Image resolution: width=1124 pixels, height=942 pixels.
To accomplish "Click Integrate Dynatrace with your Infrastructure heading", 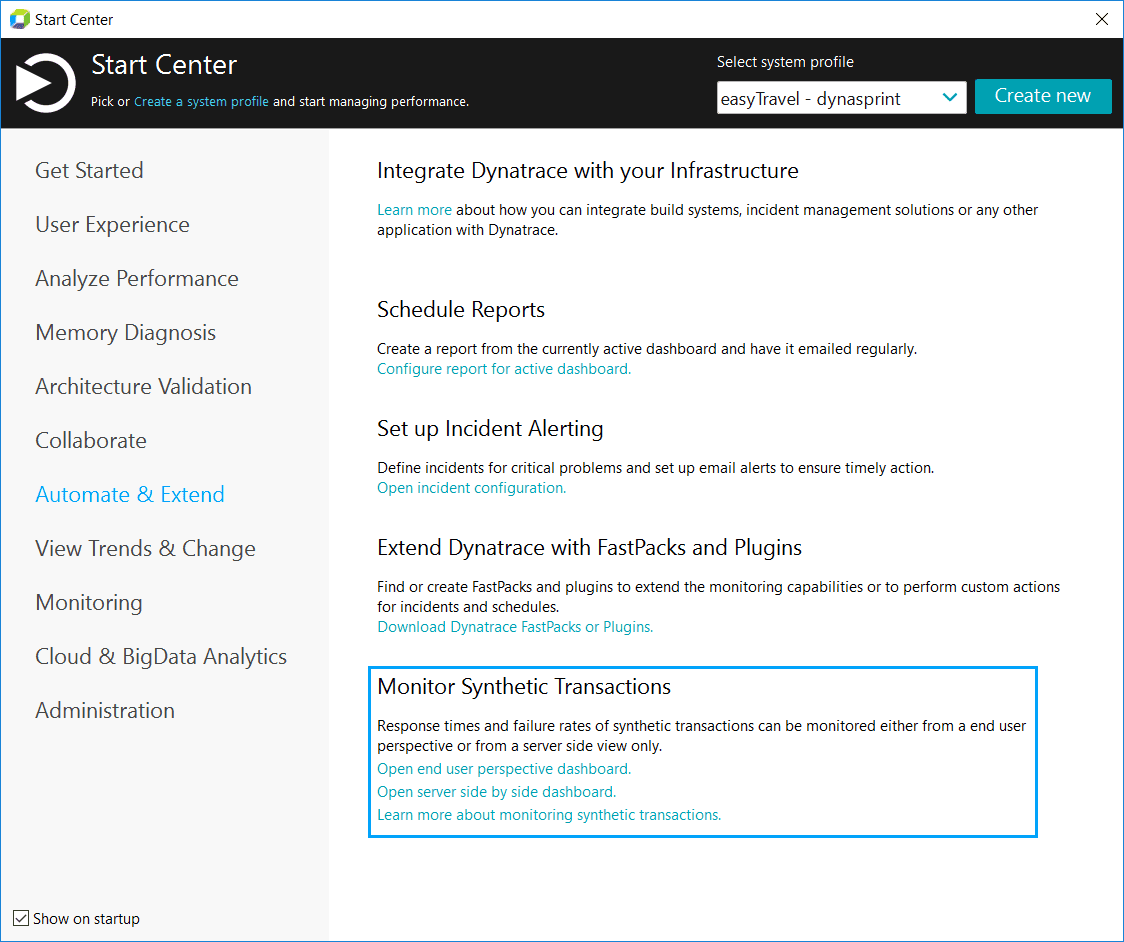I will tap(588, 171).
